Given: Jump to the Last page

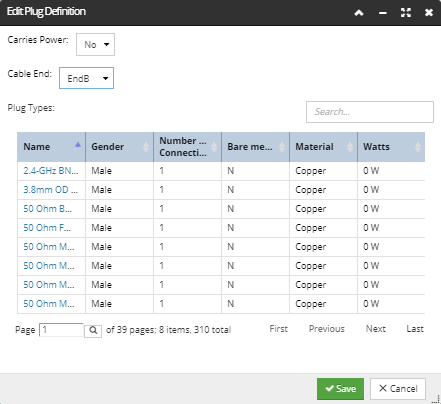Looking at the screenshot, I should click(x=415, y=329).
